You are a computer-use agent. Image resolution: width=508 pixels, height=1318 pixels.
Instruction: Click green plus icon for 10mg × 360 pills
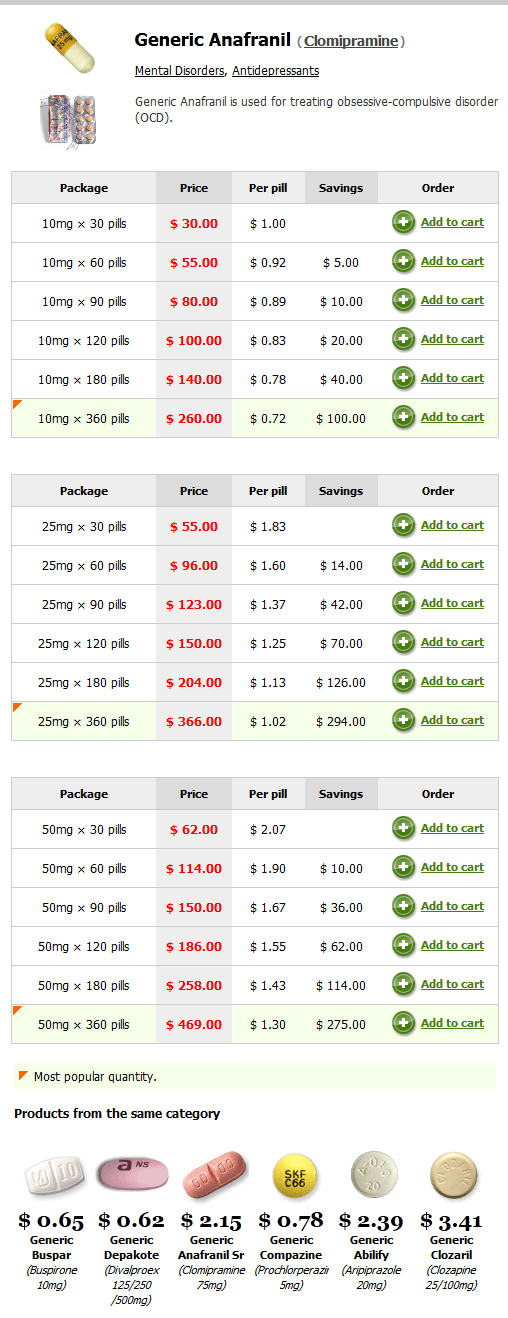point(404,418)
